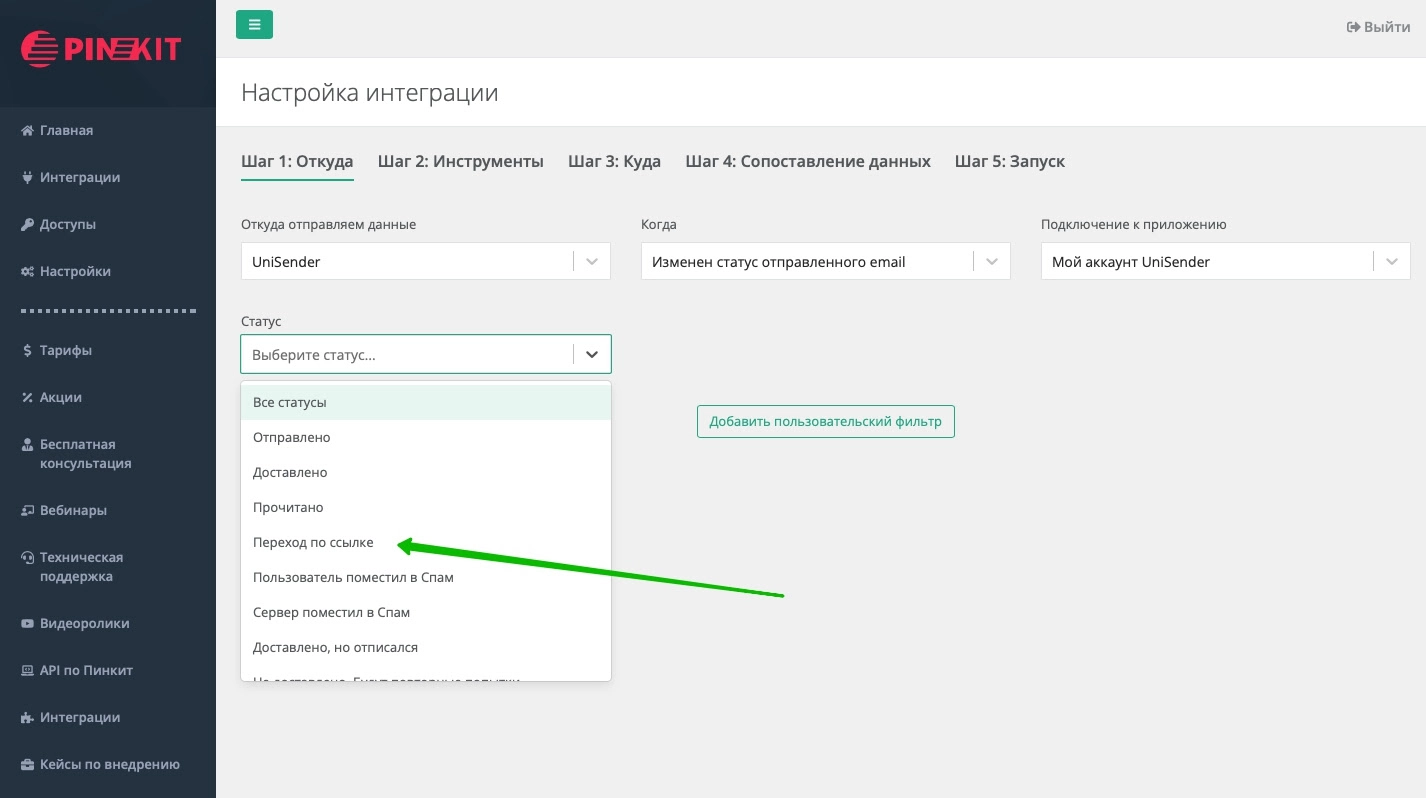
Task: Expand the Мой аккаунт UniSender dropdown
Action: click(1391, 262)
